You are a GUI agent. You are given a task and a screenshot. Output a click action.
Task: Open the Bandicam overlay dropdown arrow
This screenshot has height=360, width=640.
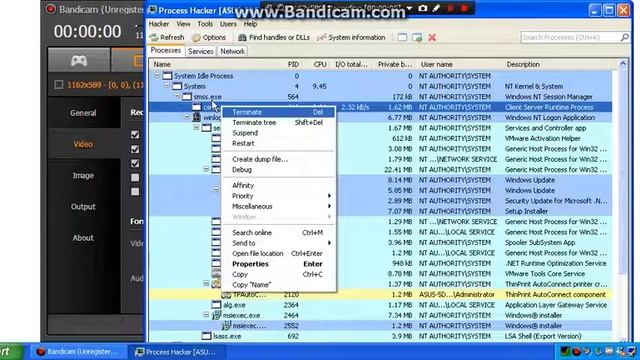409,8
